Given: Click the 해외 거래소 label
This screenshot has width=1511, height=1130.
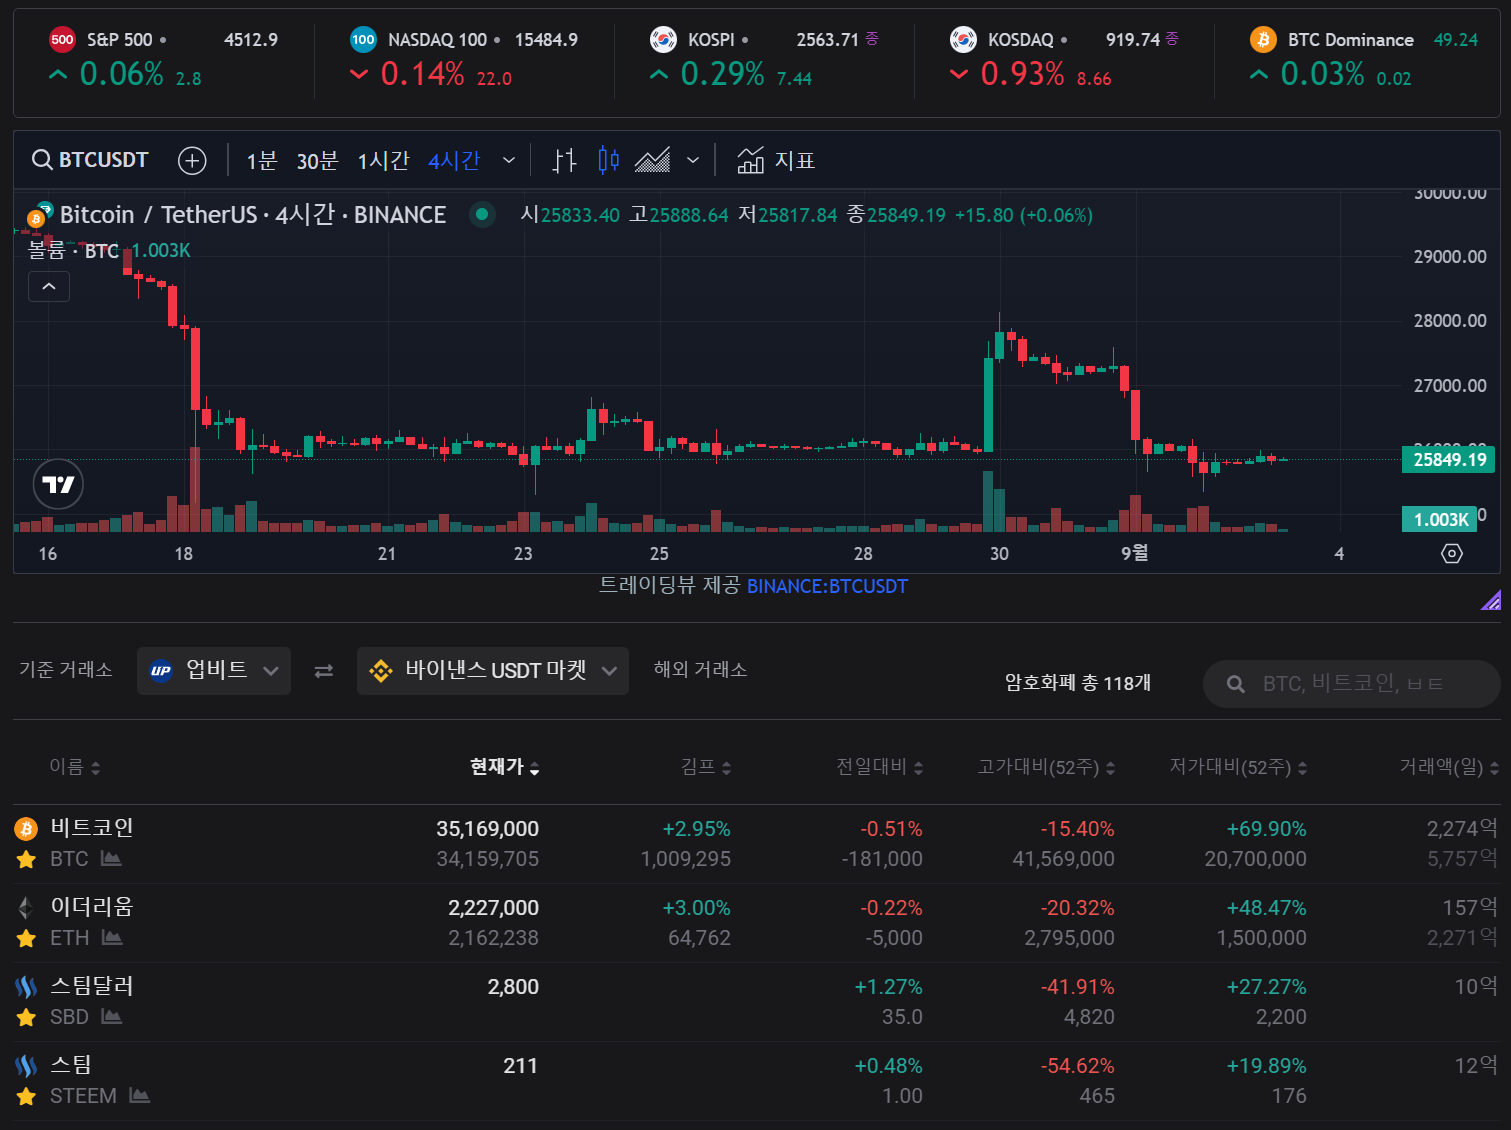Looking at the screenshot, I should (700, 669).
